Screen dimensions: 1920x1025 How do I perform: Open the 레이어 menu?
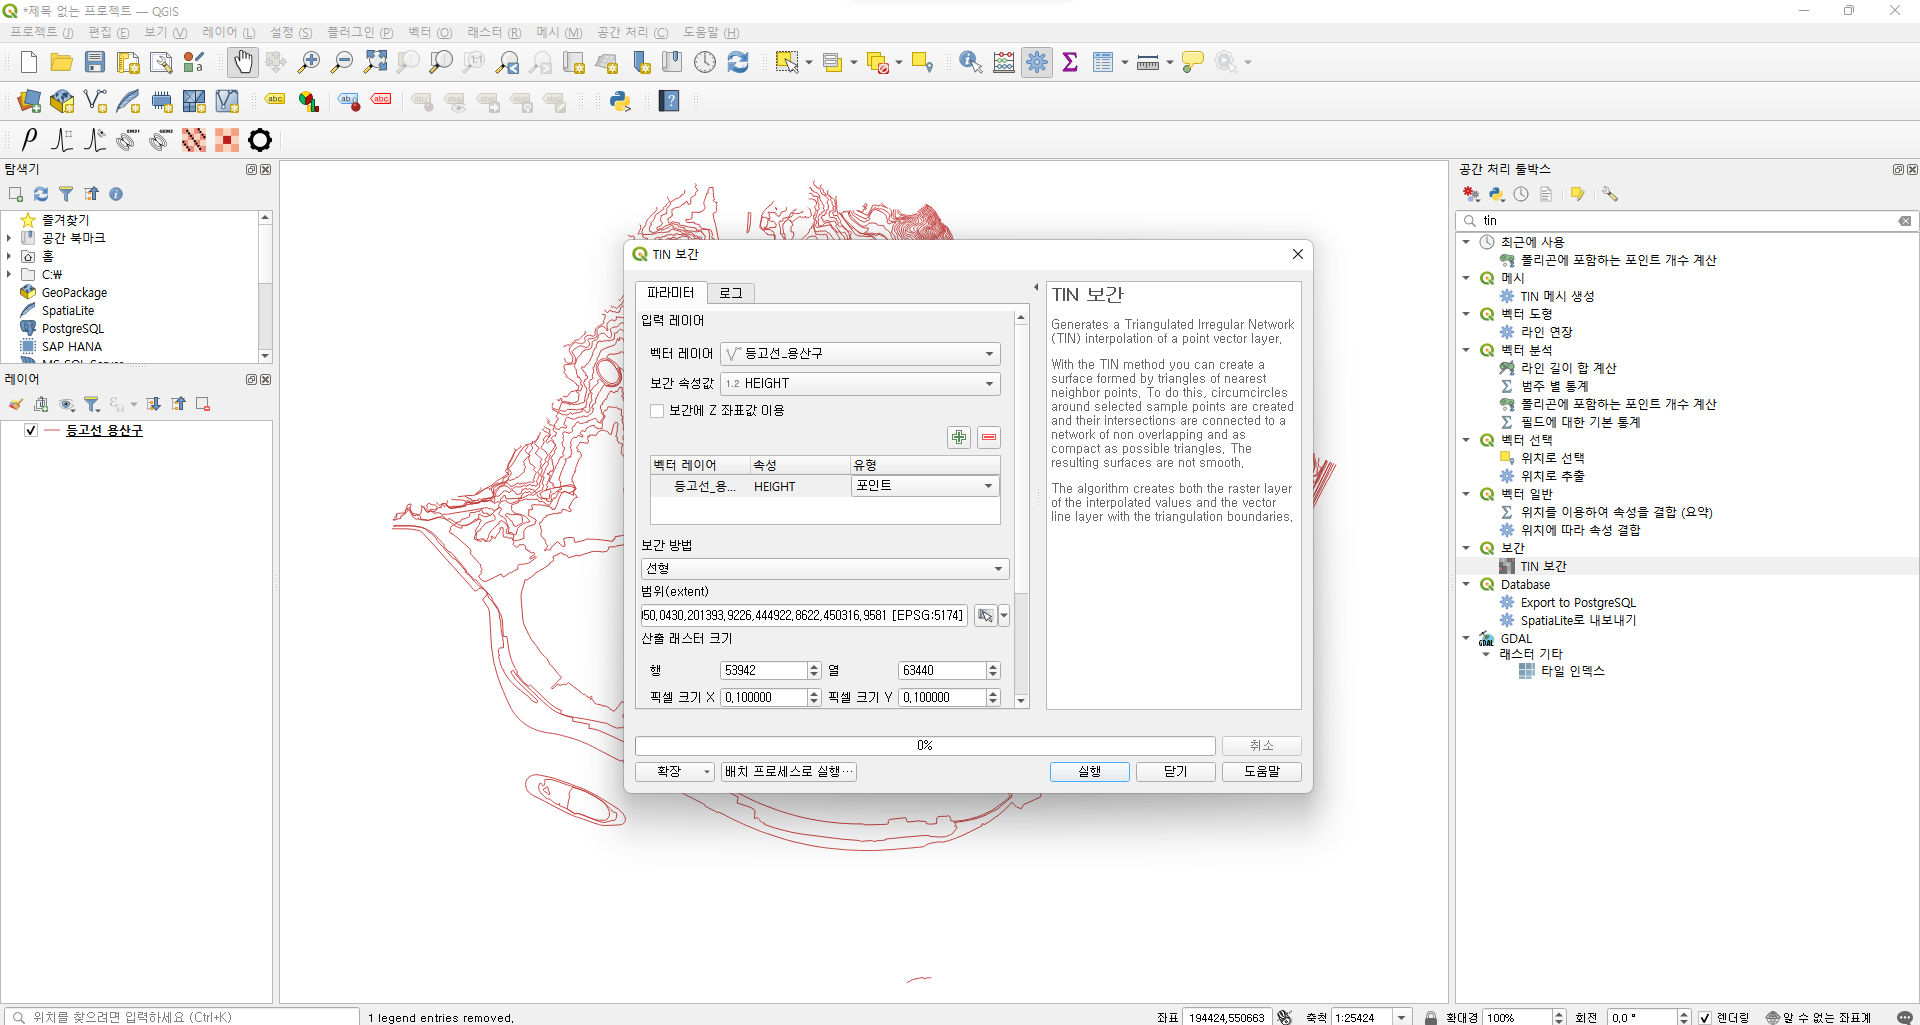229,33
